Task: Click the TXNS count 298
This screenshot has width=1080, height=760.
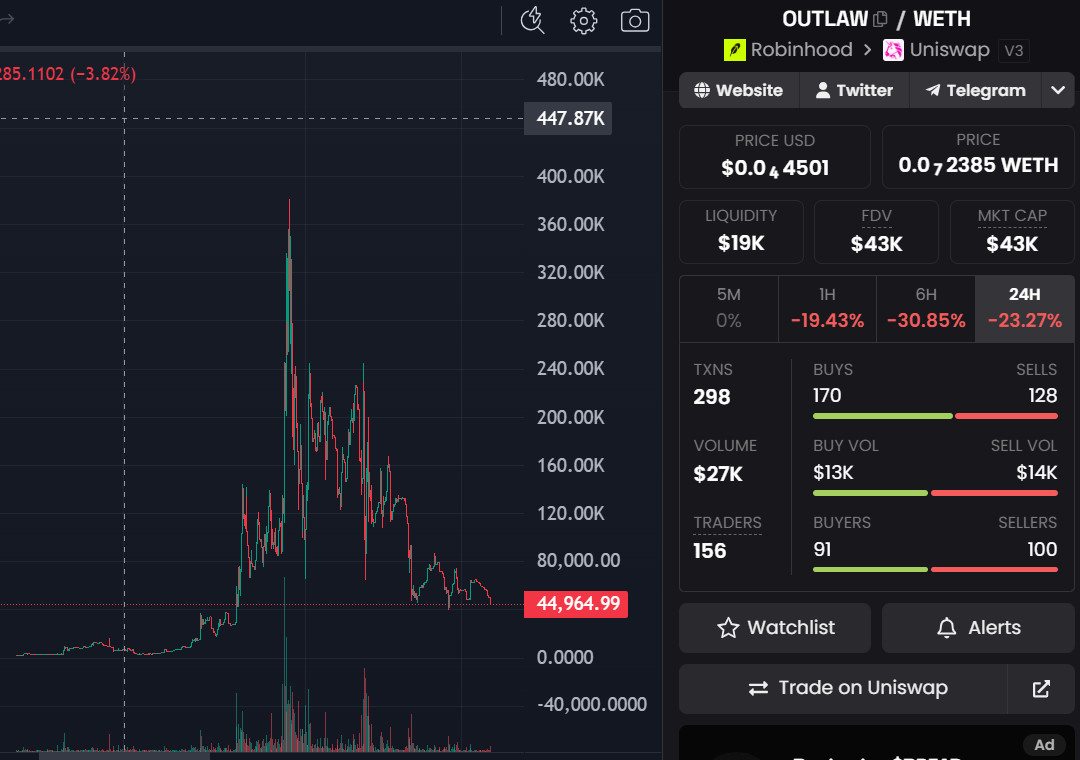Action: point(712,397)
